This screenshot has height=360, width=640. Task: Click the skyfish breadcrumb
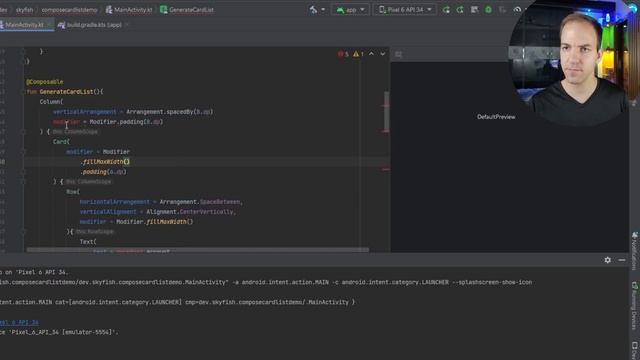[24, 10]
